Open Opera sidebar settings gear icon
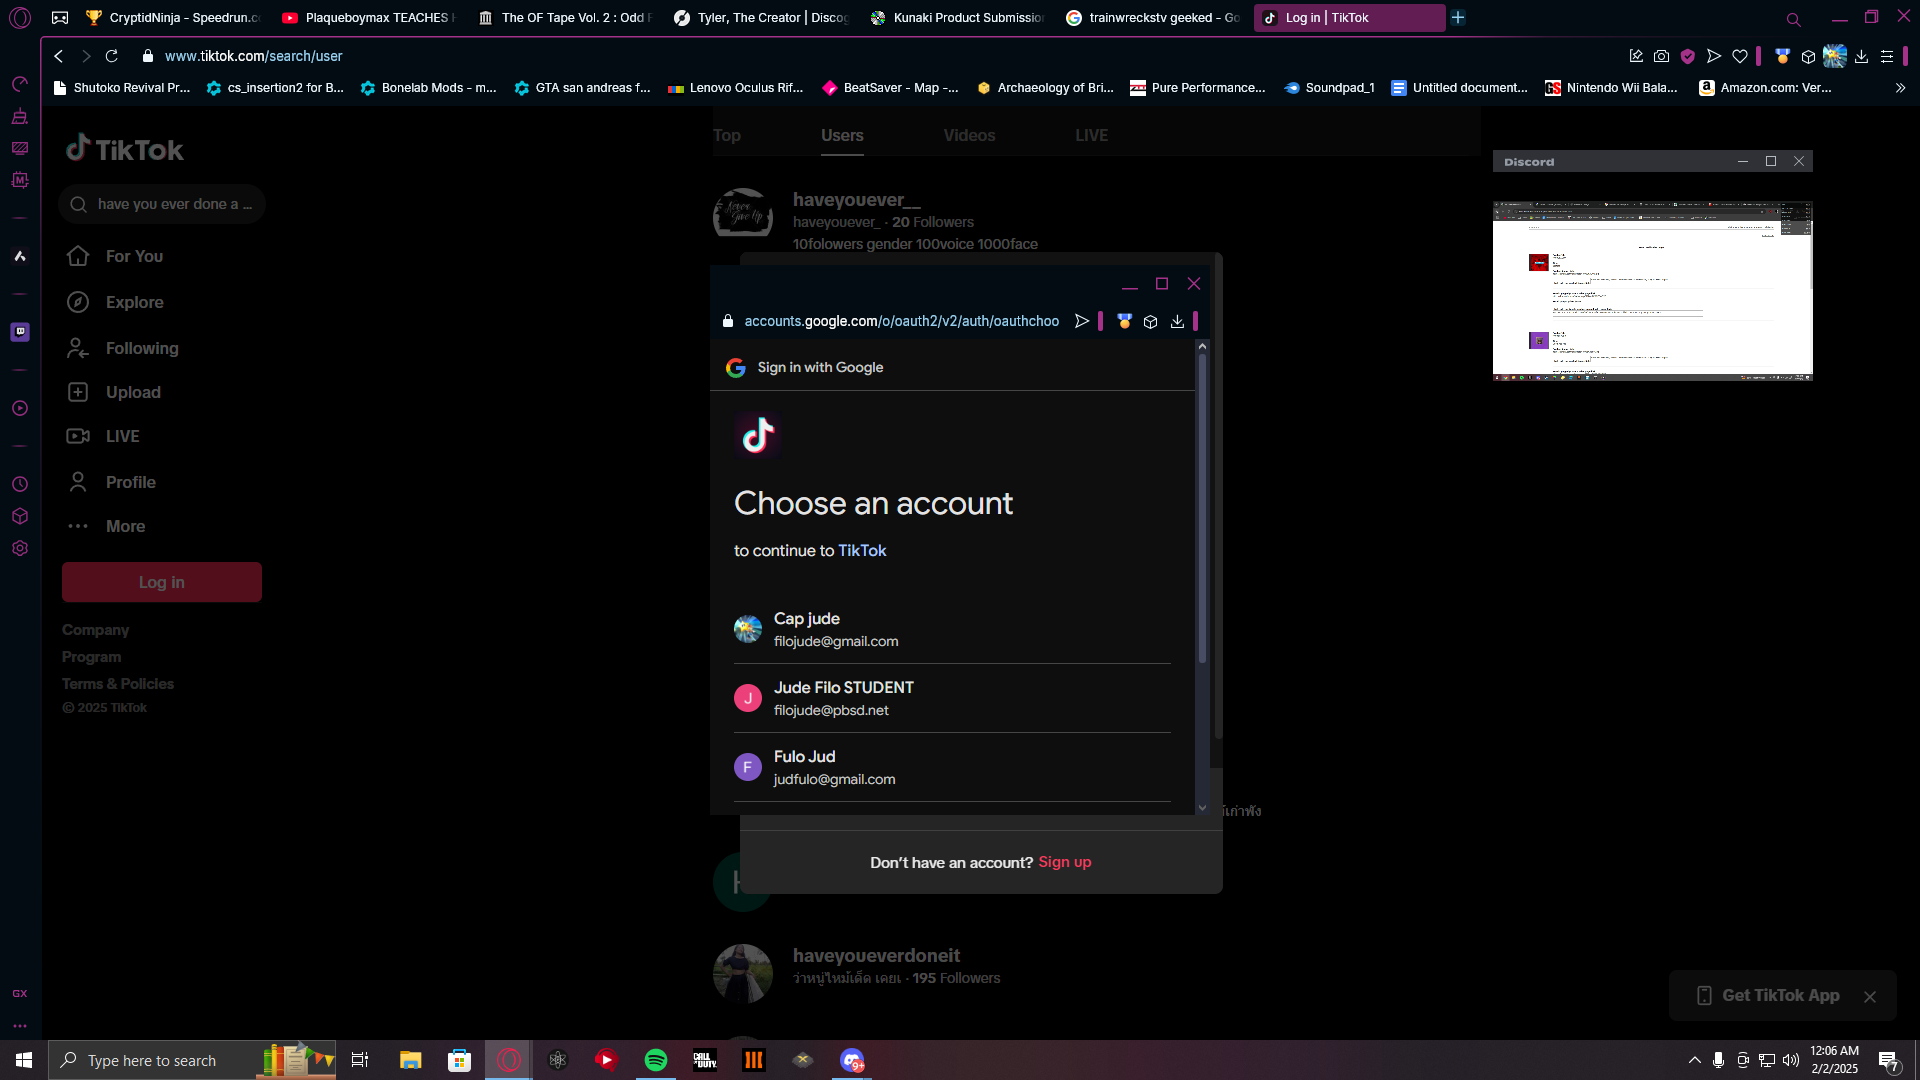The image size is (1920, 1080). [20, 548]
